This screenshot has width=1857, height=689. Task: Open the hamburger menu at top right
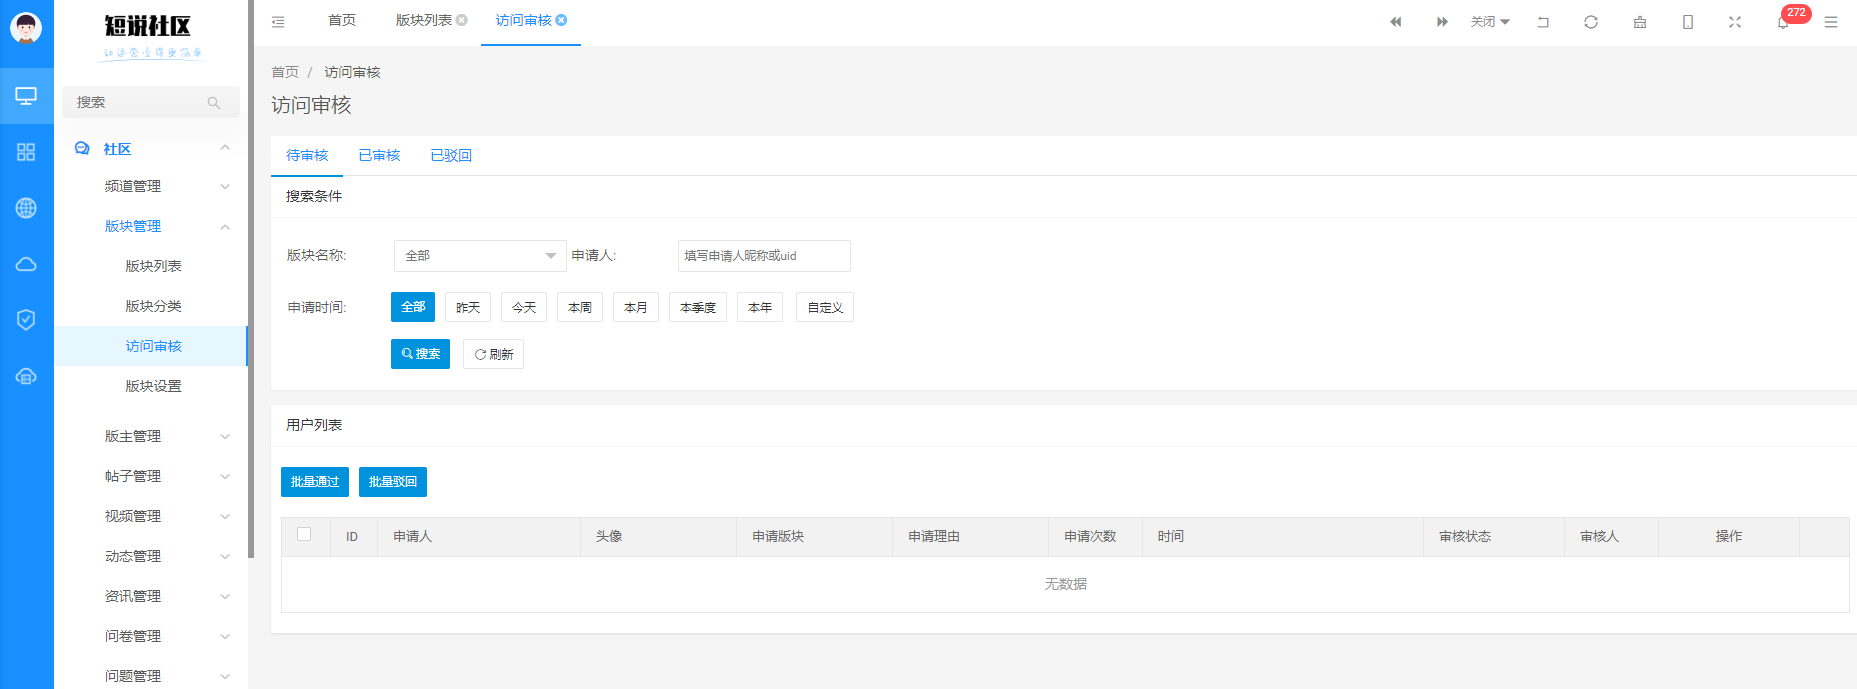1831,21
